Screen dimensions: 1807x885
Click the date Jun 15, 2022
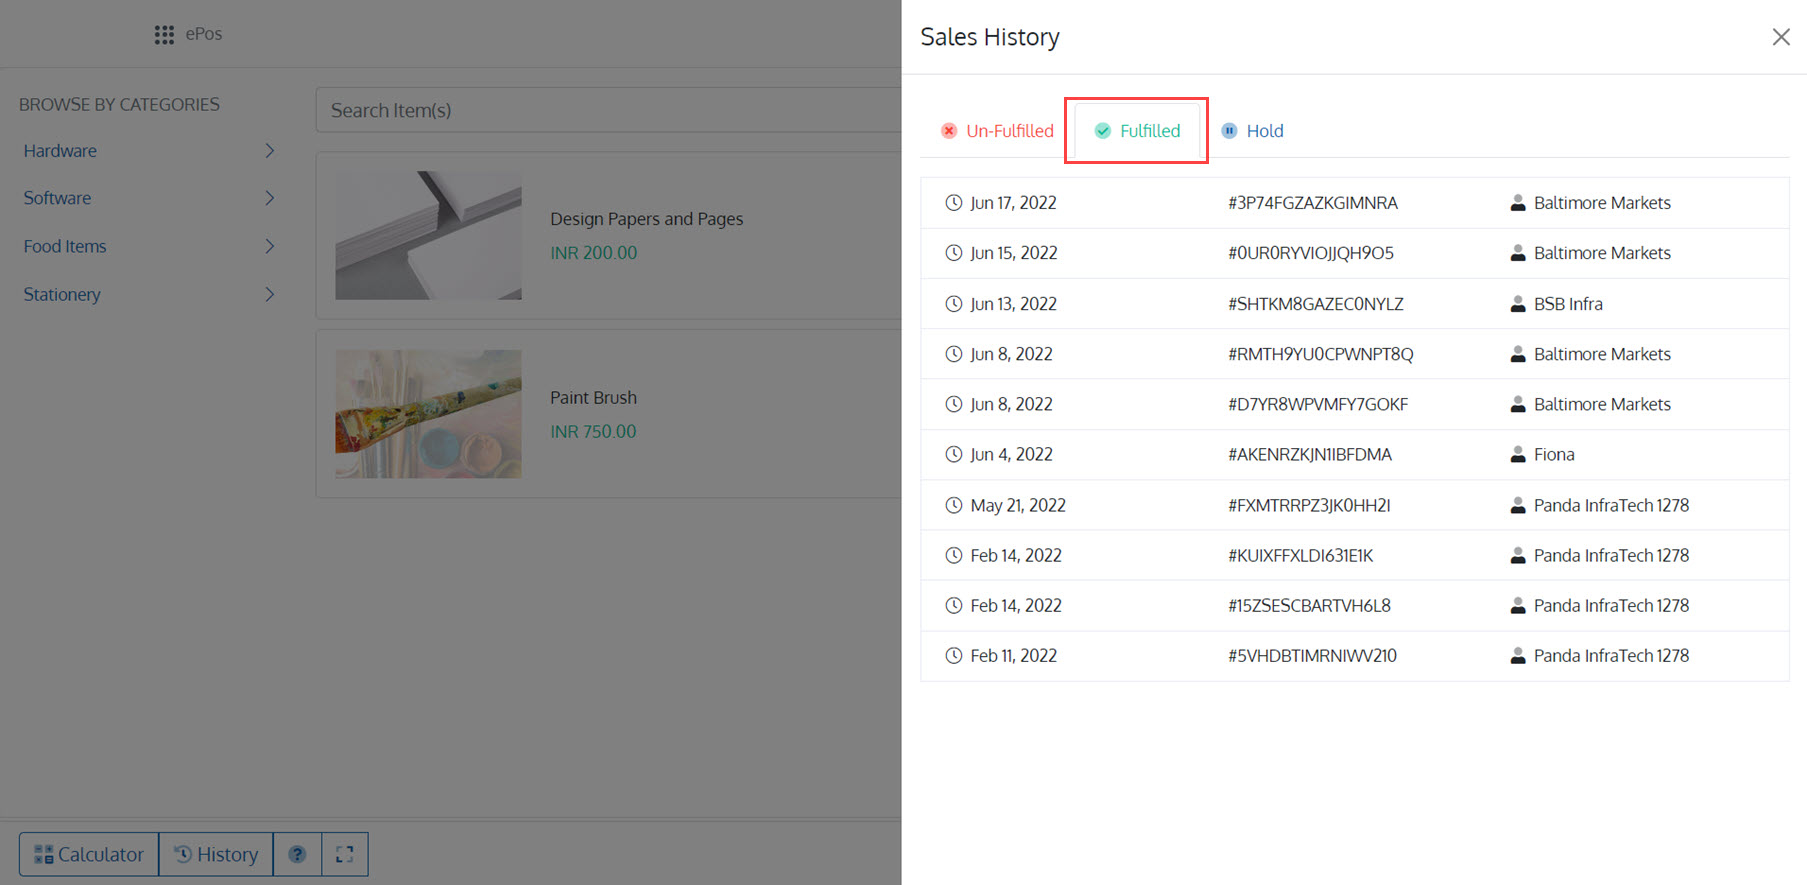[1014, 253]
